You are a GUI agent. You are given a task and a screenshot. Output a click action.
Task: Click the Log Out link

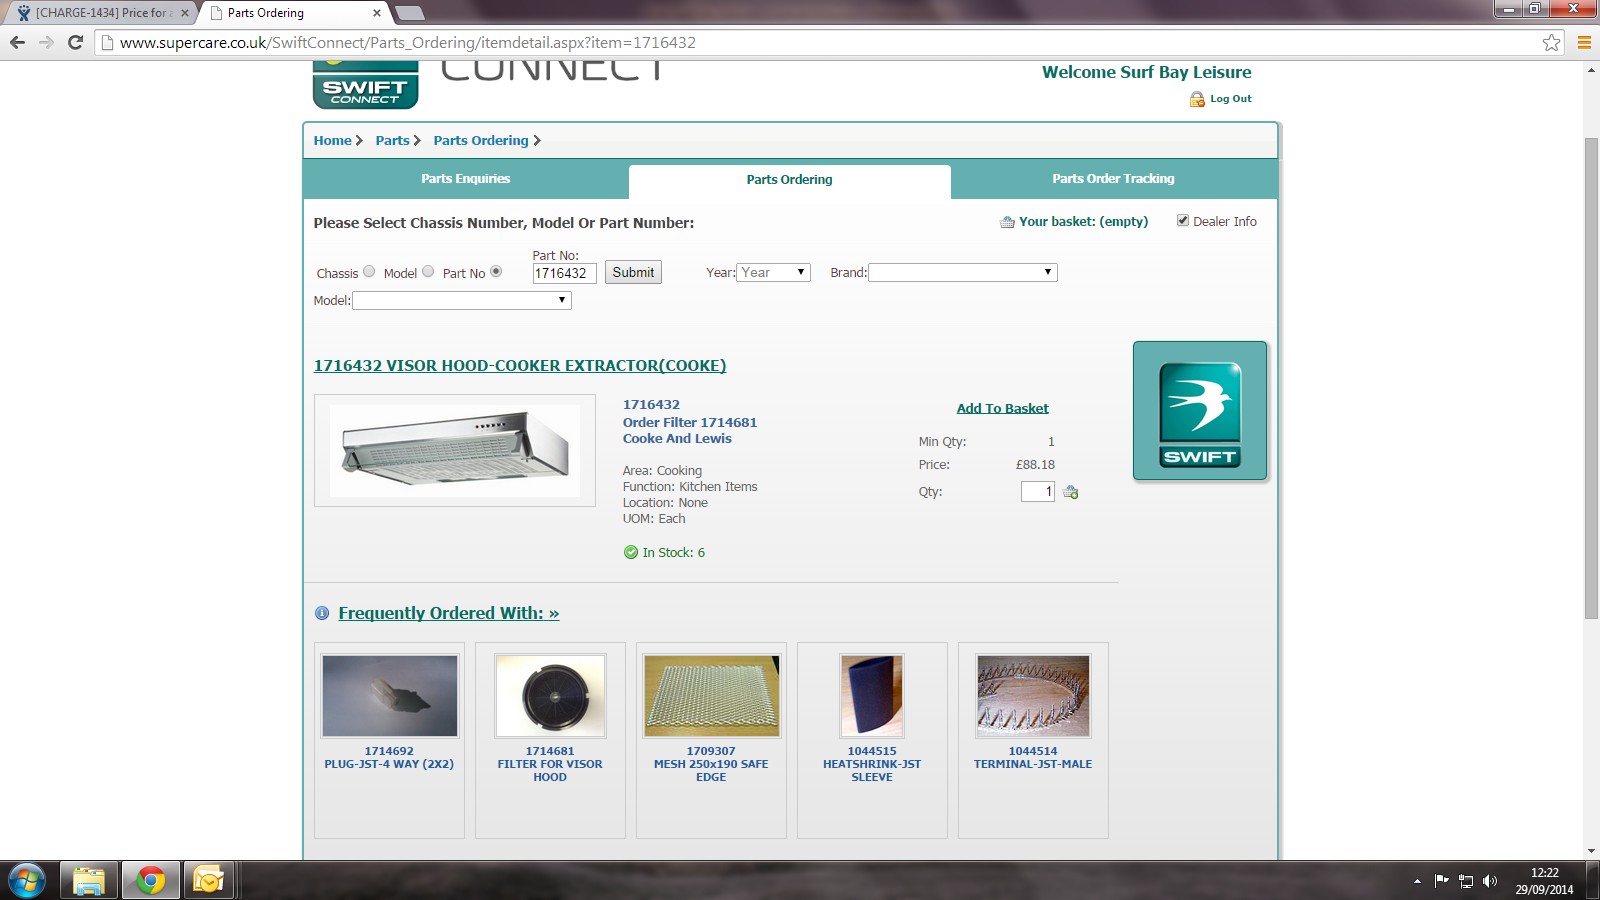(1231, 99)
